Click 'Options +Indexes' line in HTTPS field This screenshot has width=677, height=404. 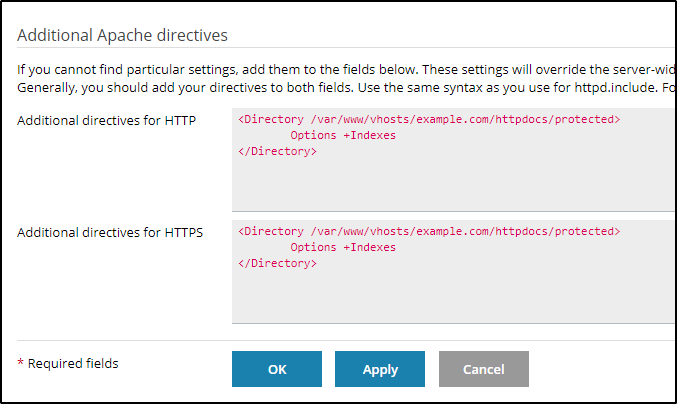pyautogui.click(x=343, y=247)
